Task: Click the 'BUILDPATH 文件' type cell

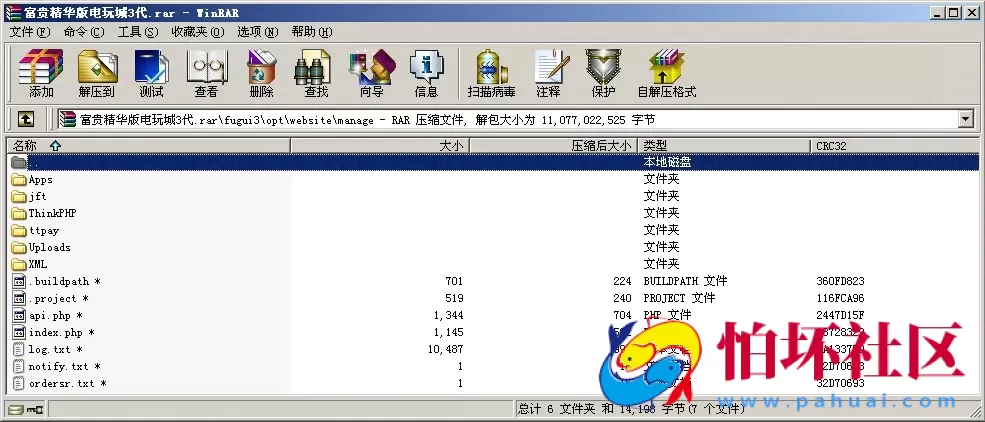Action: click(x=685, y=281)
